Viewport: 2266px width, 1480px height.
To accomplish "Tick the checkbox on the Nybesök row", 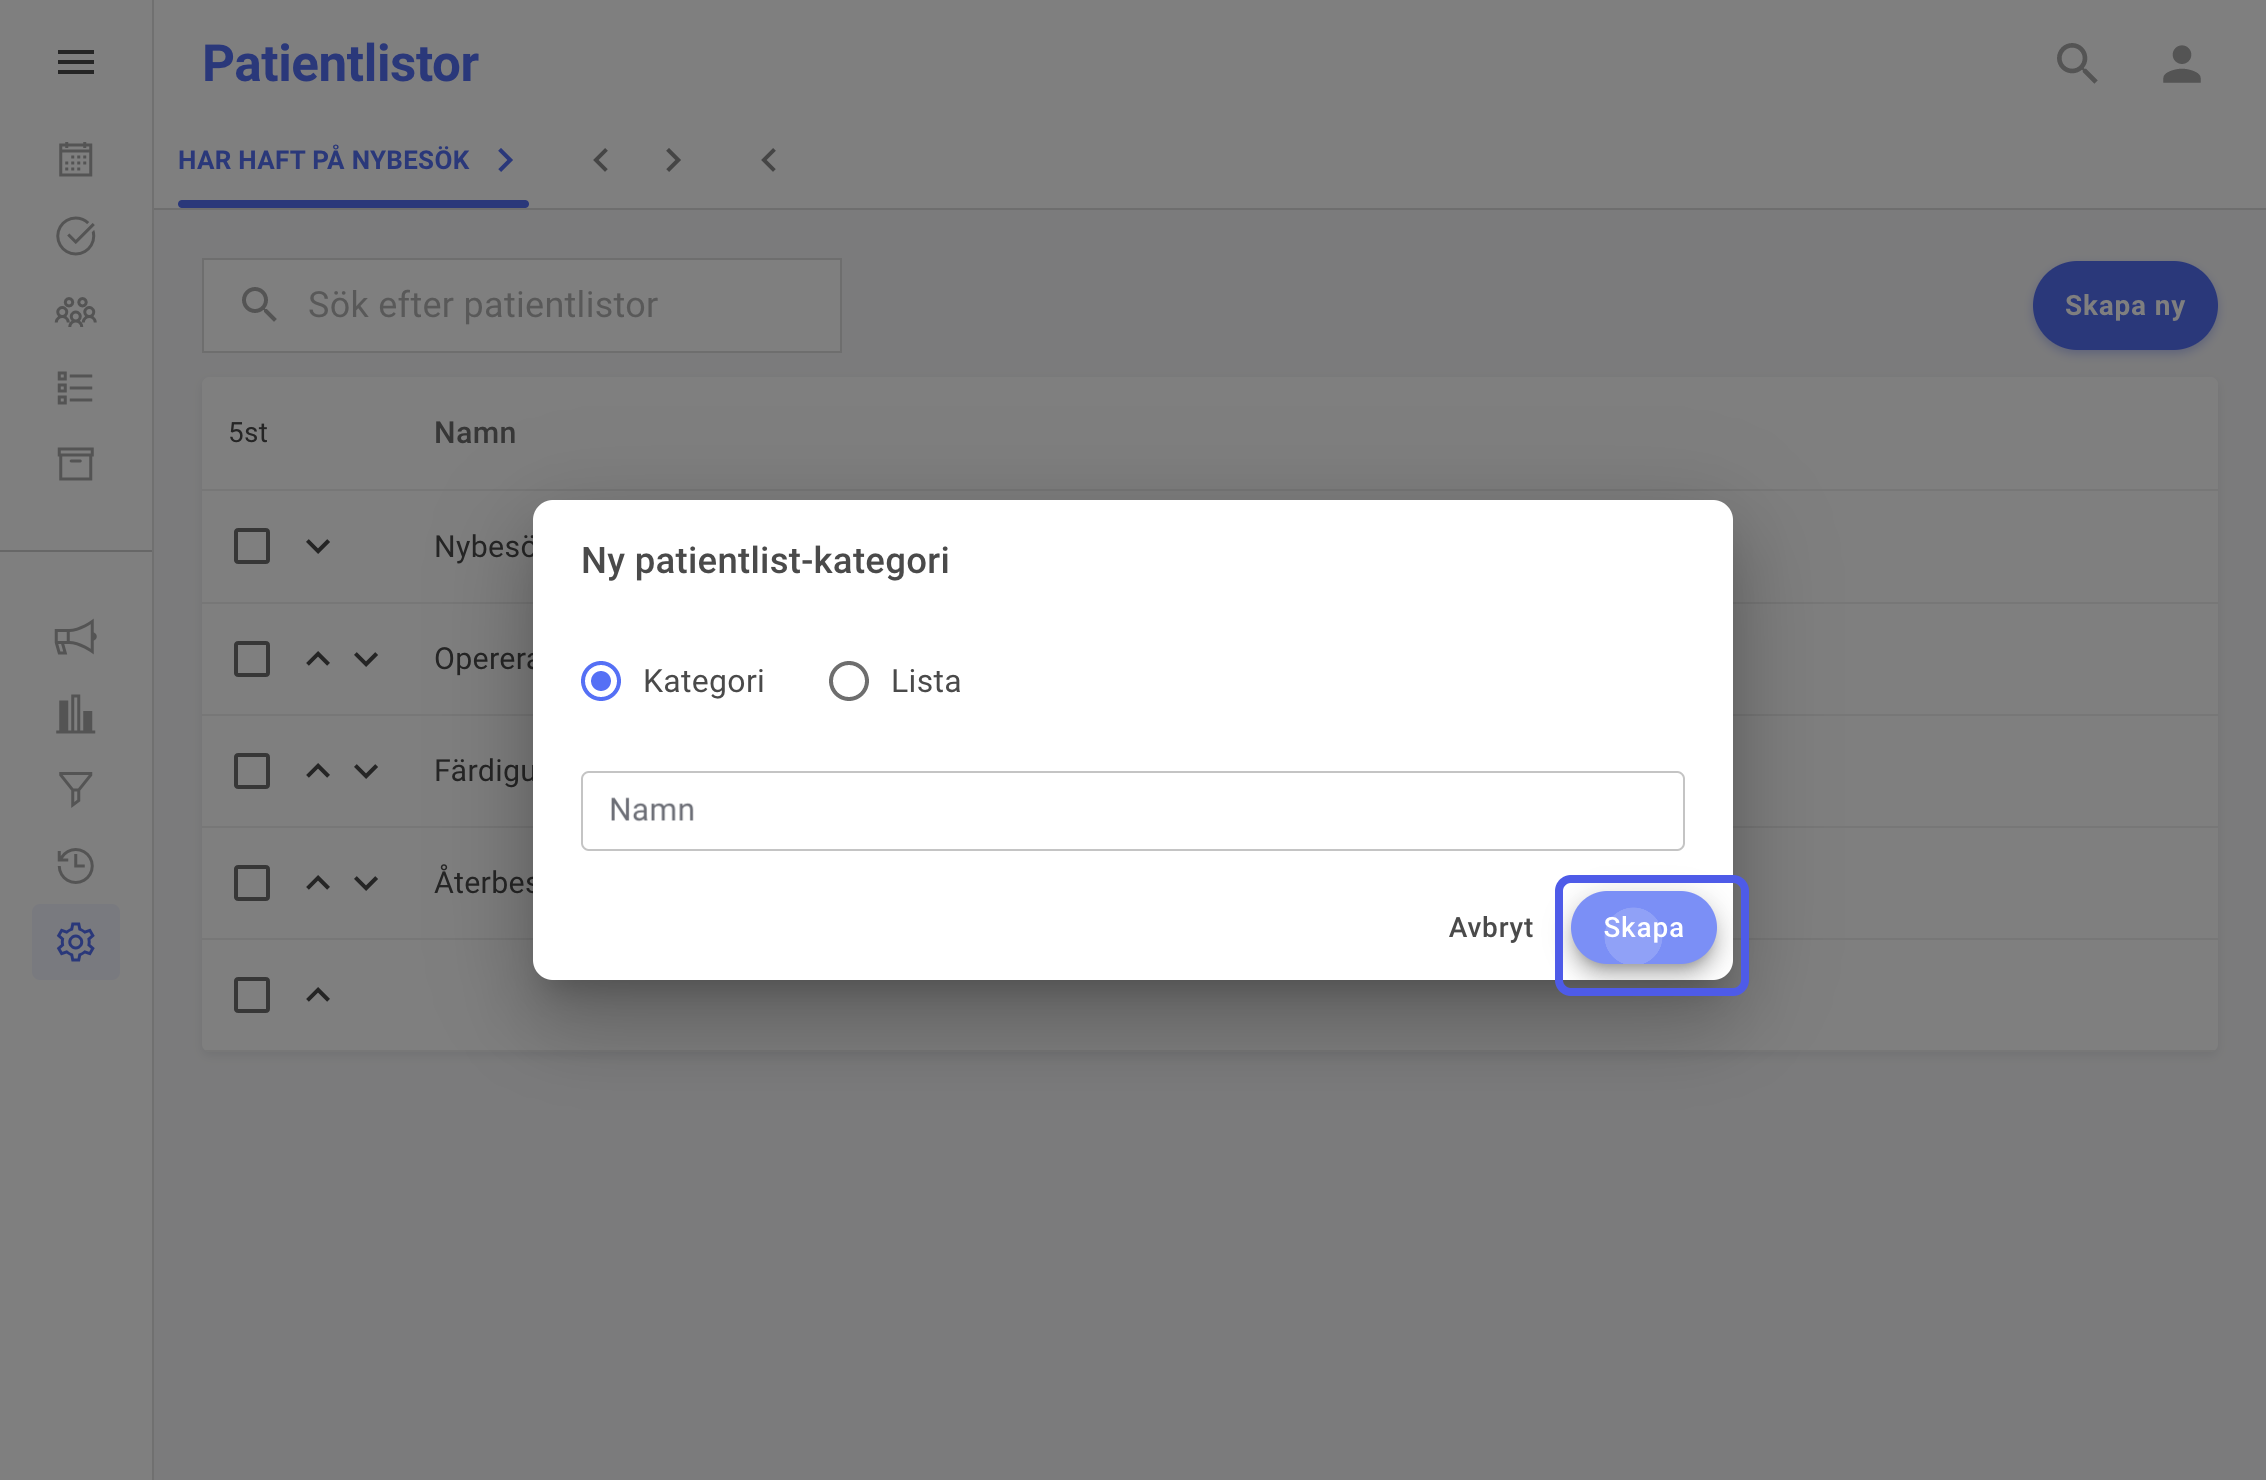I will [252, 546].
